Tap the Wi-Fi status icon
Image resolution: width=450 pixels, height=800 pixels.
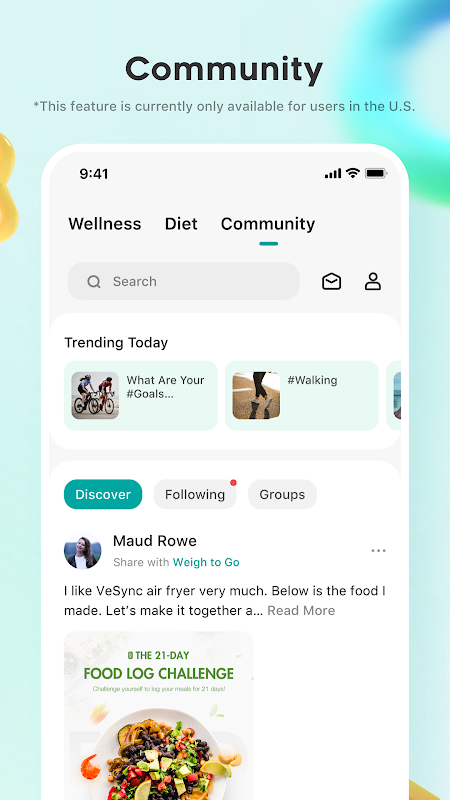353,173
